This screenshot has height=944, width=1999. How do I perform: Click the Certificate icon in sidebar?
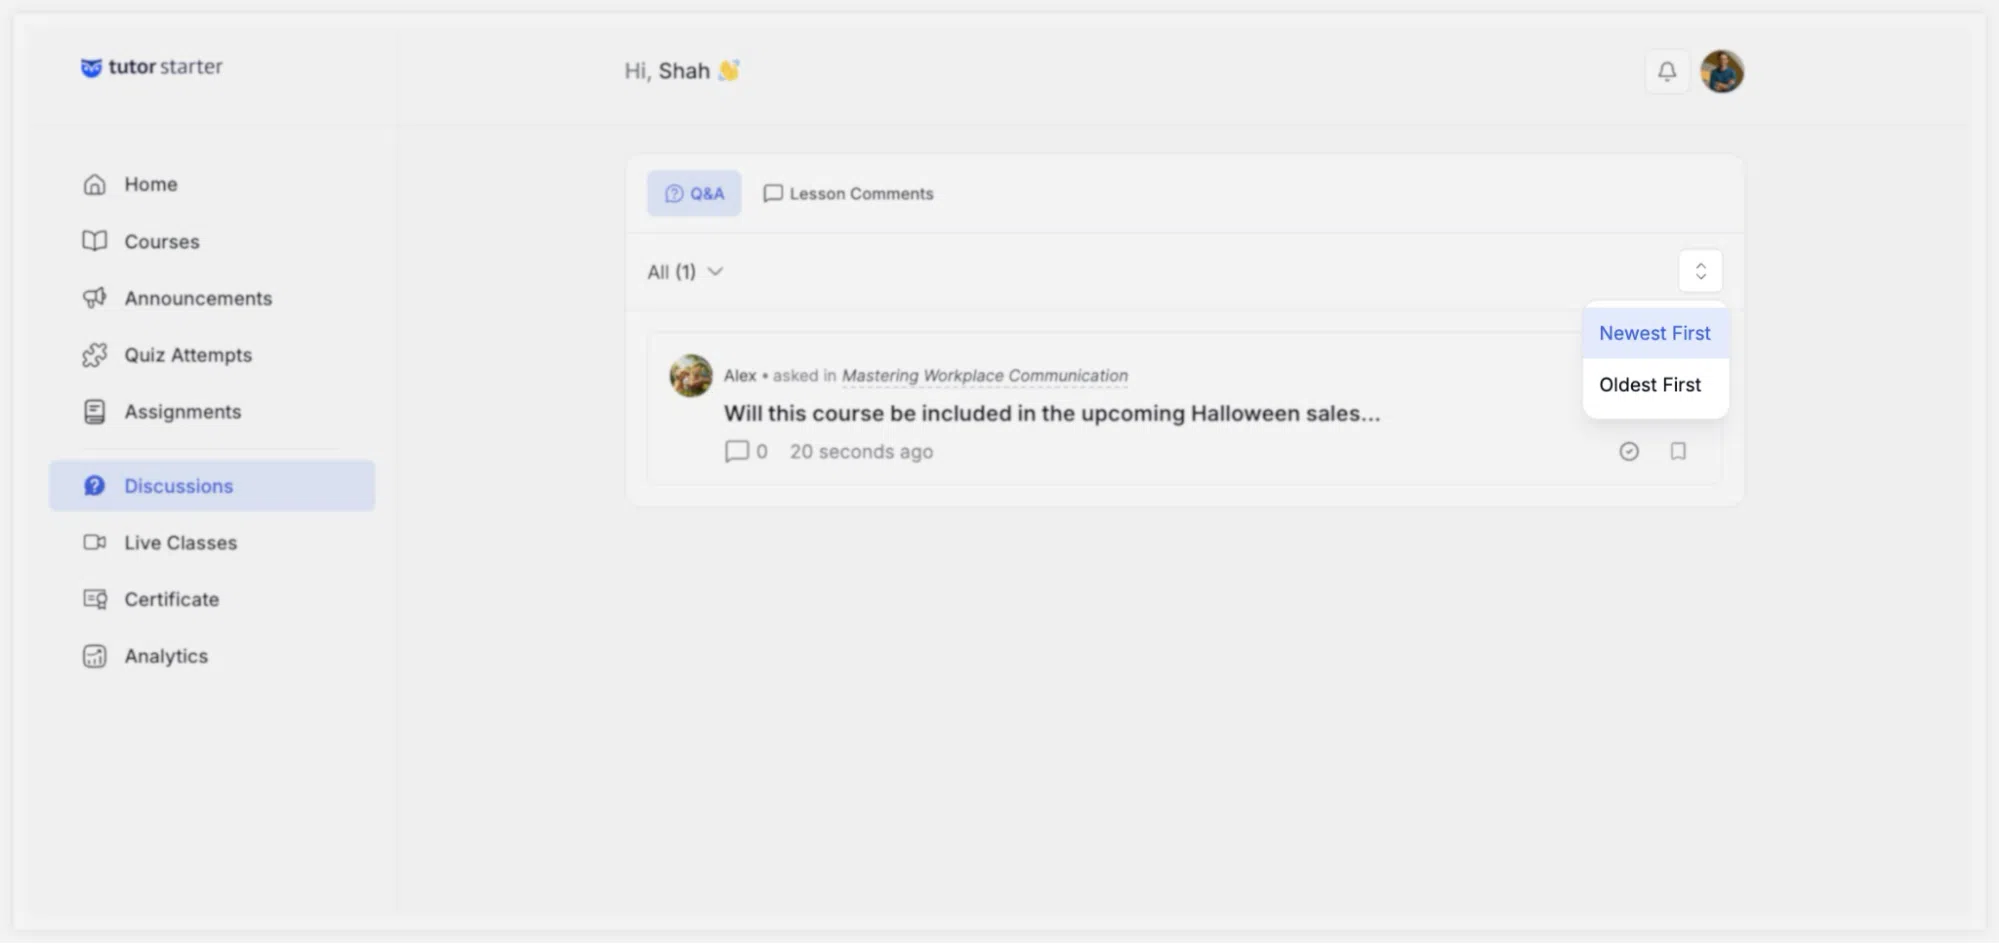click(94, 599)
